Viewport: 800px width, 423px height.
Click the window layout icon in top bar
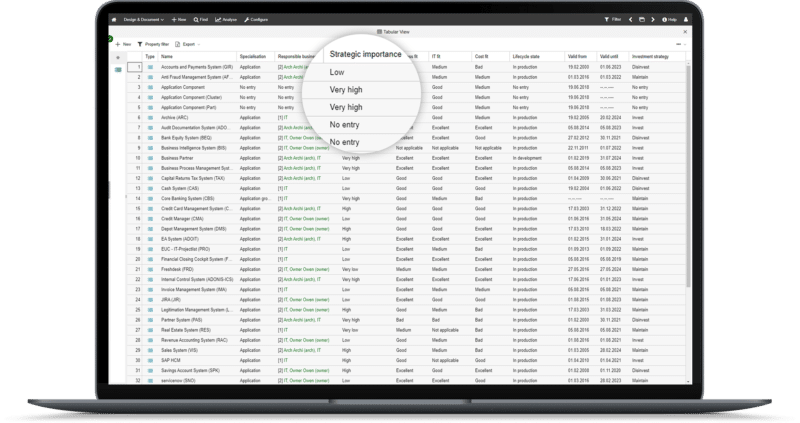(x=642, y=19)
